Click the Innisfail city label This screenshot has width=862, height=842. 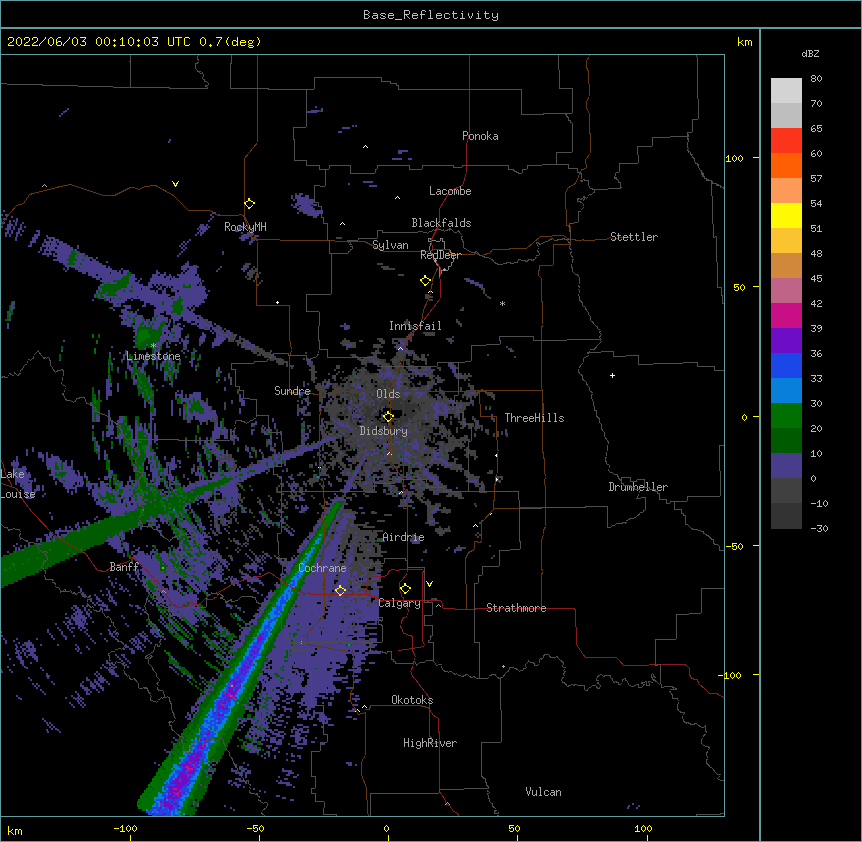[415, 326]
